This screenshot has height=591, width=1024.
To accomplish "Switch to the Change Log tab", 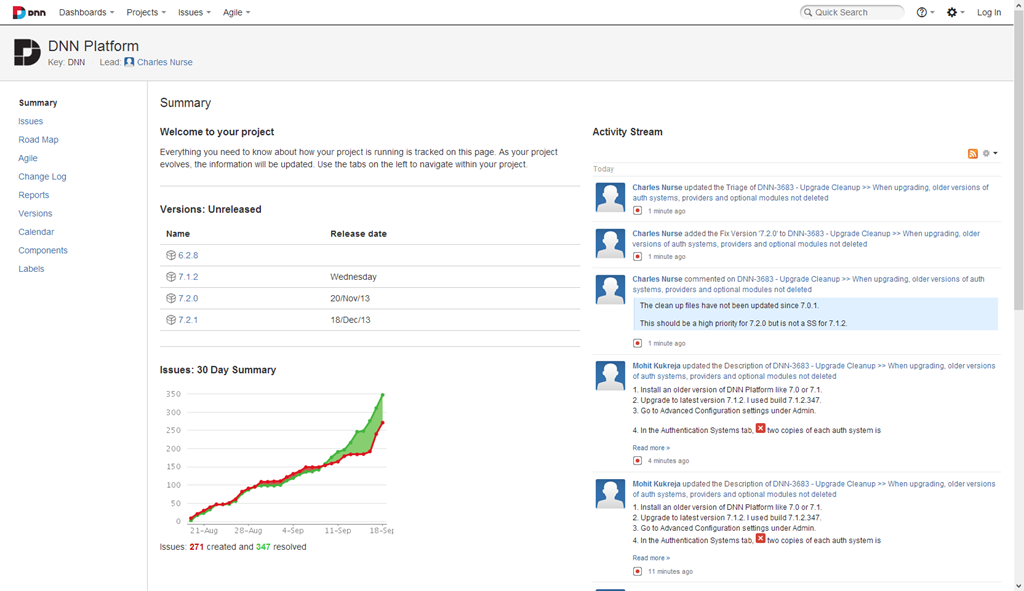I will 42,177.
